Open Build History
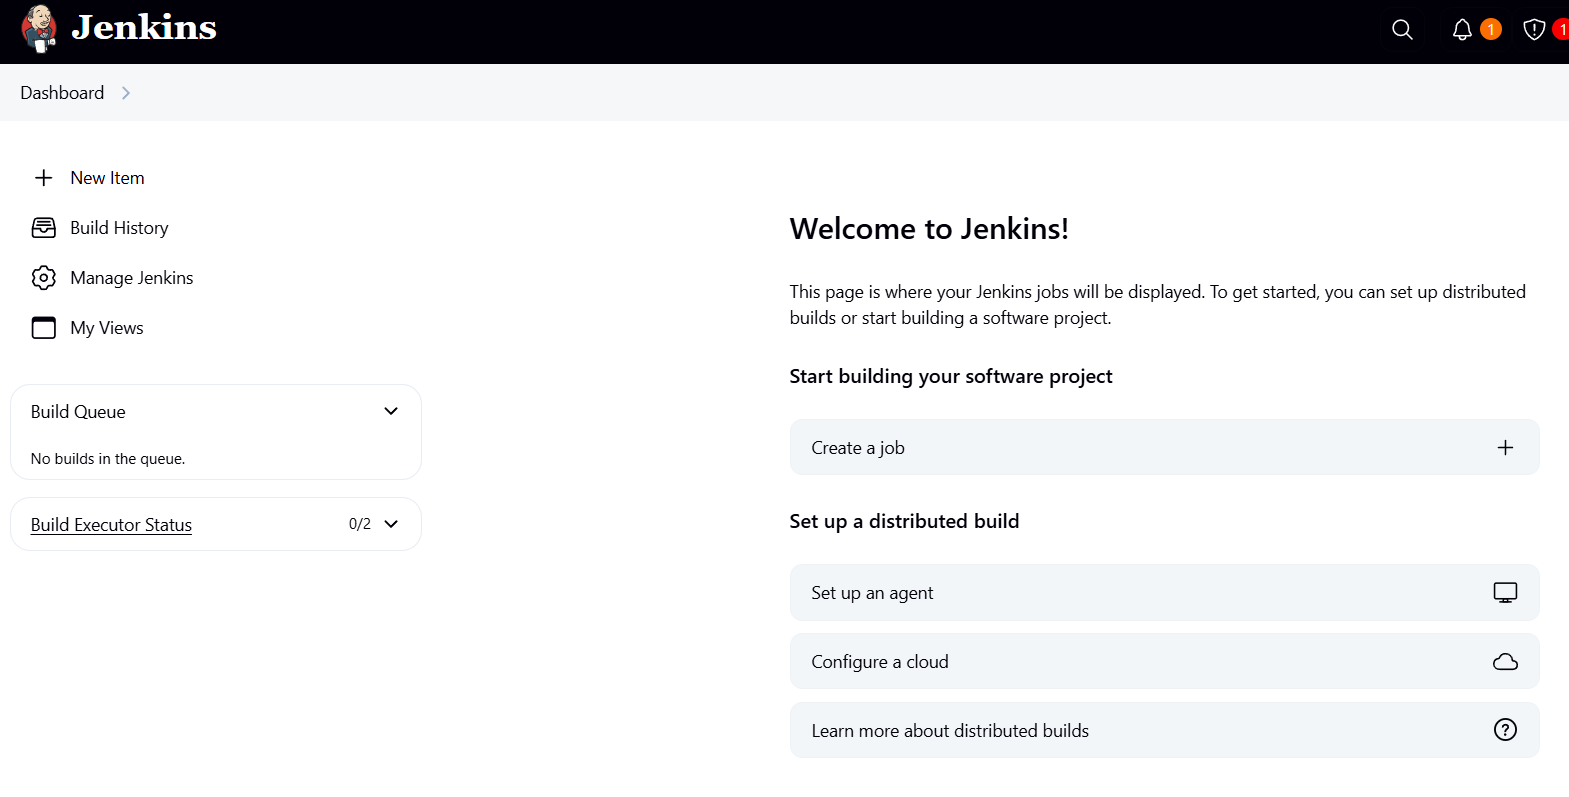The image size is (1569, 797). [119, 228]
